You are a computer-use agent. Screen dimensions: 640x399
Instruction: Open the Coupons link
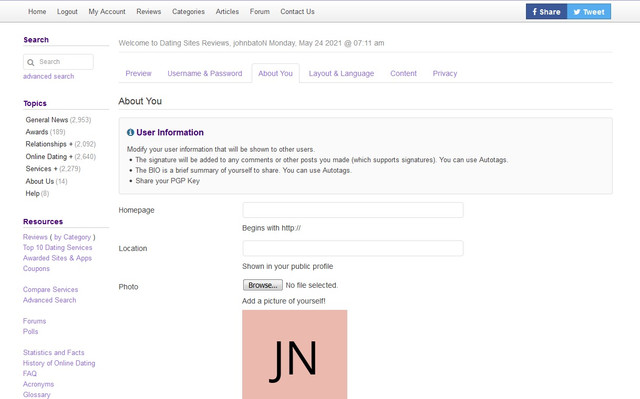coord(36,269)
